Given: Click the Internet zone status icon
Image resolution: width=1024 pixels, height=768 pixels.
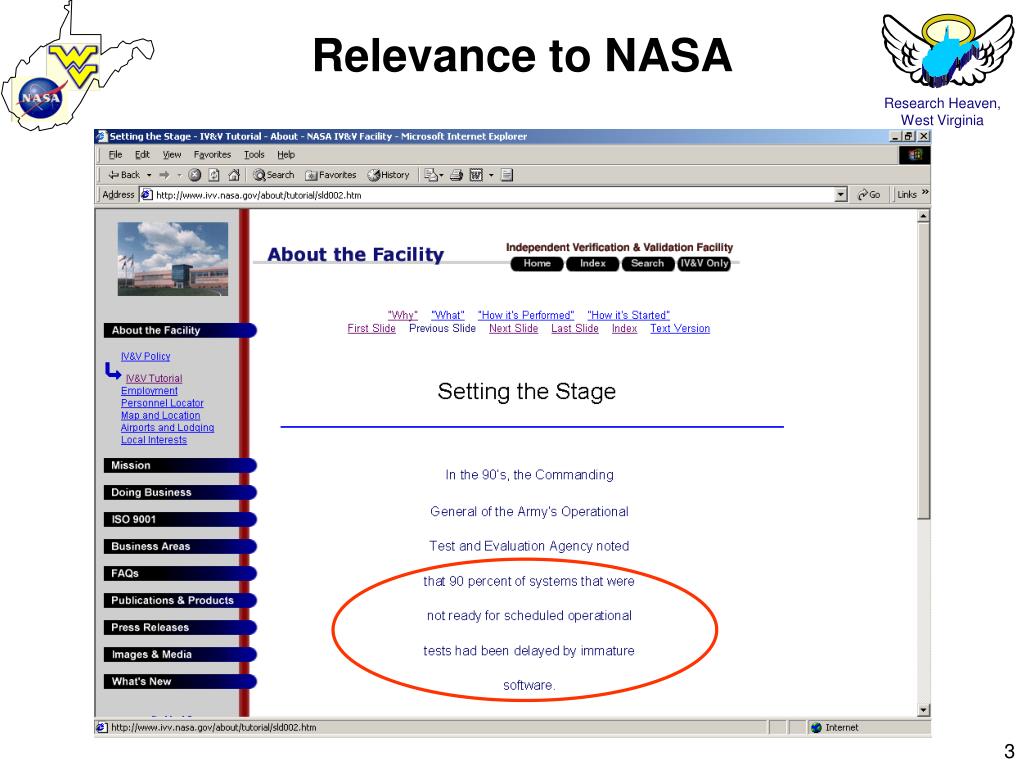Looking at the screenshot, I should pos(816,728).
